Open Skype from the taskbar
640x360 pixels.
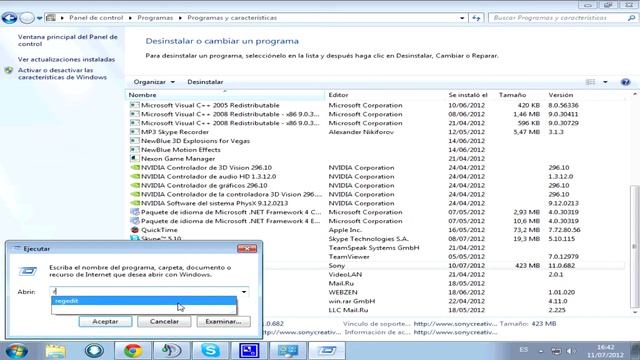pyautogui.click(x=211, y=351)
